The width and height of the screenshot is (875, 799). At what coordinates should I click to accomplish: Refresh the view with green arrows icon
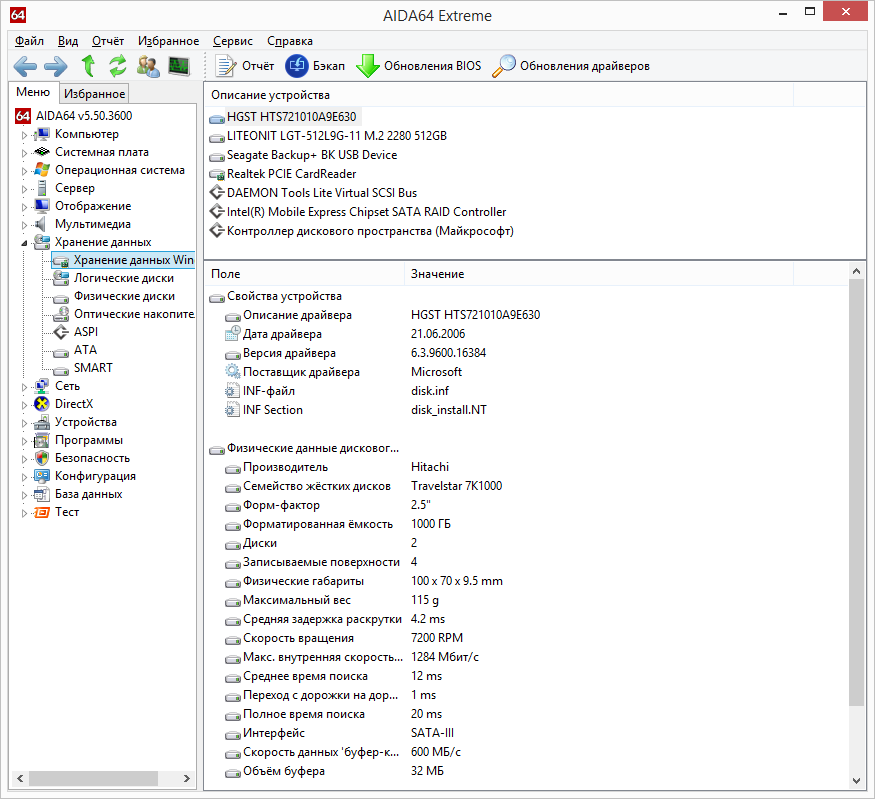118,66
